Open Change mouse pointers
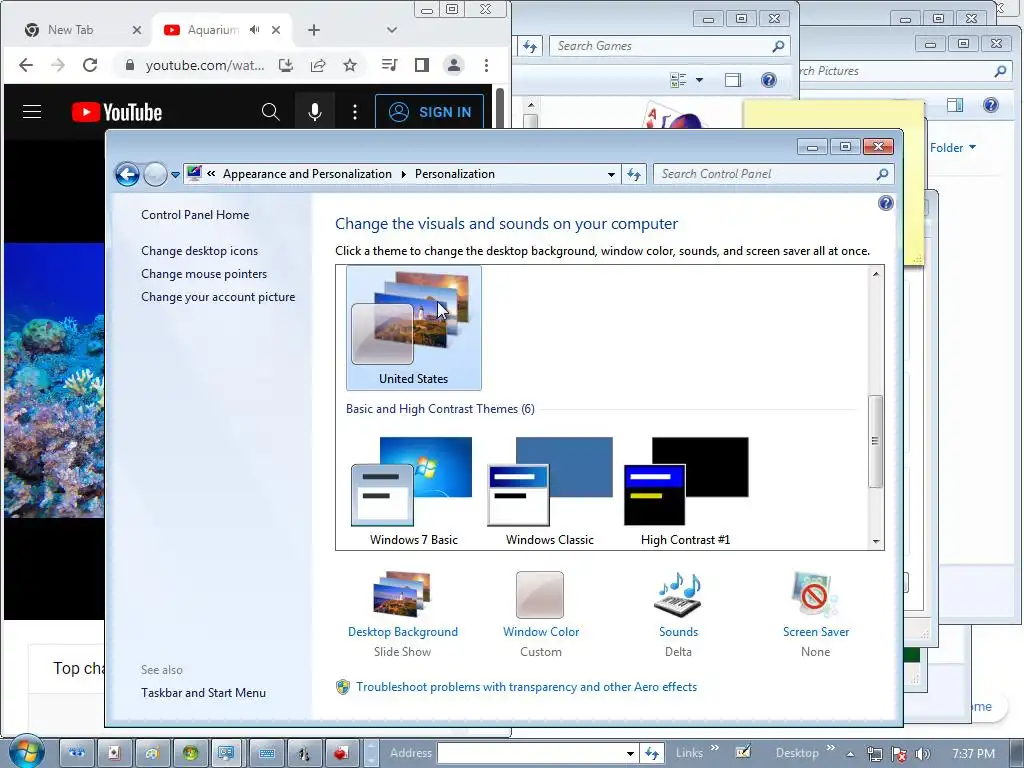Screen dimensions: 1024x768 [x=204, y=274]
